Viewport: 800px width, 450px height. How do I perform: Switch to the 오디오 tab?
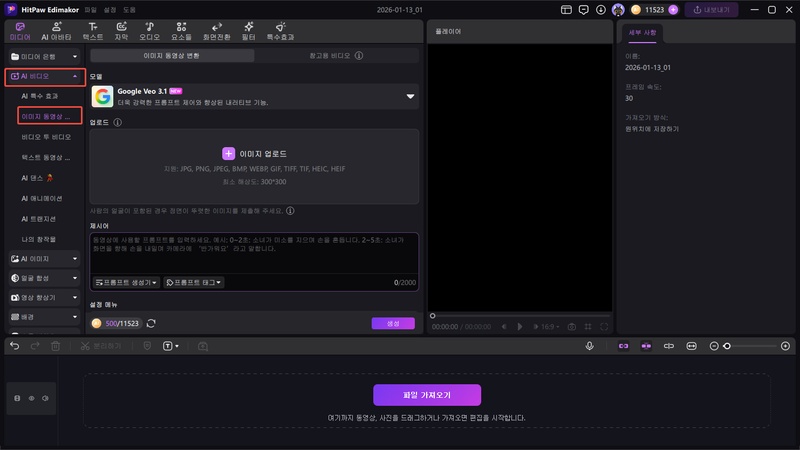pyautogui.click(x=149, y=31)
